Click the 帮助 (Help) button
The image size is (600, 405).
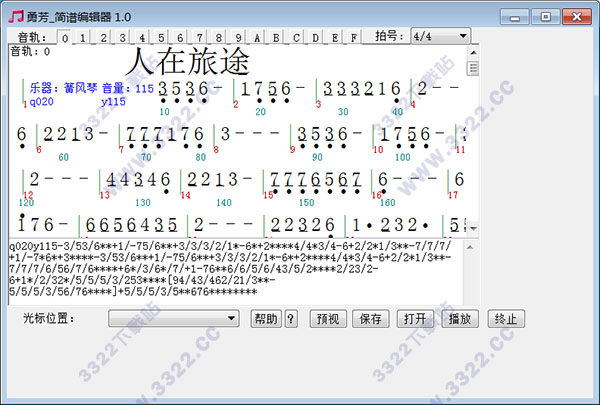265,319
